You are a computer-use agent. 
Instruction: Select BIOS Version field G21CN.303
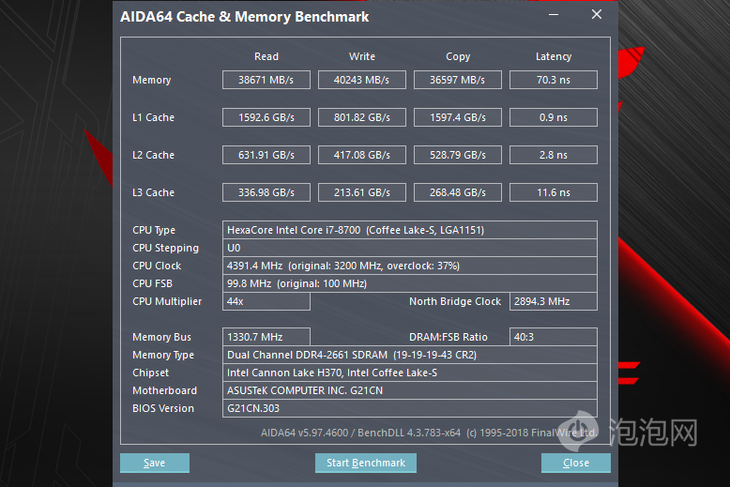click(x=410, y=408)
